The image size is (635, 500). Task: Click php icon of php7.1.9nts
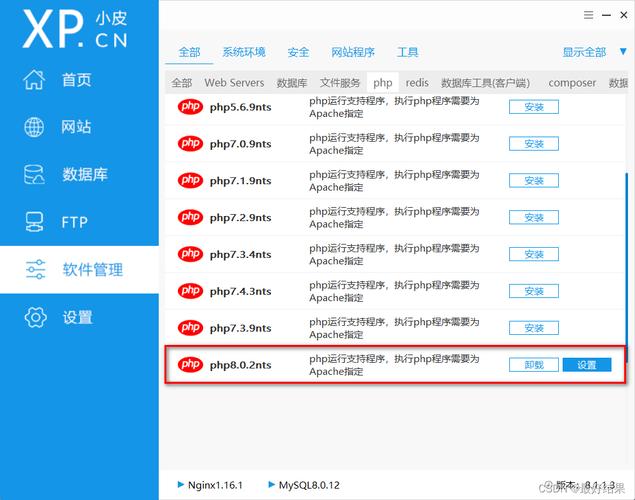pos(190,181)
